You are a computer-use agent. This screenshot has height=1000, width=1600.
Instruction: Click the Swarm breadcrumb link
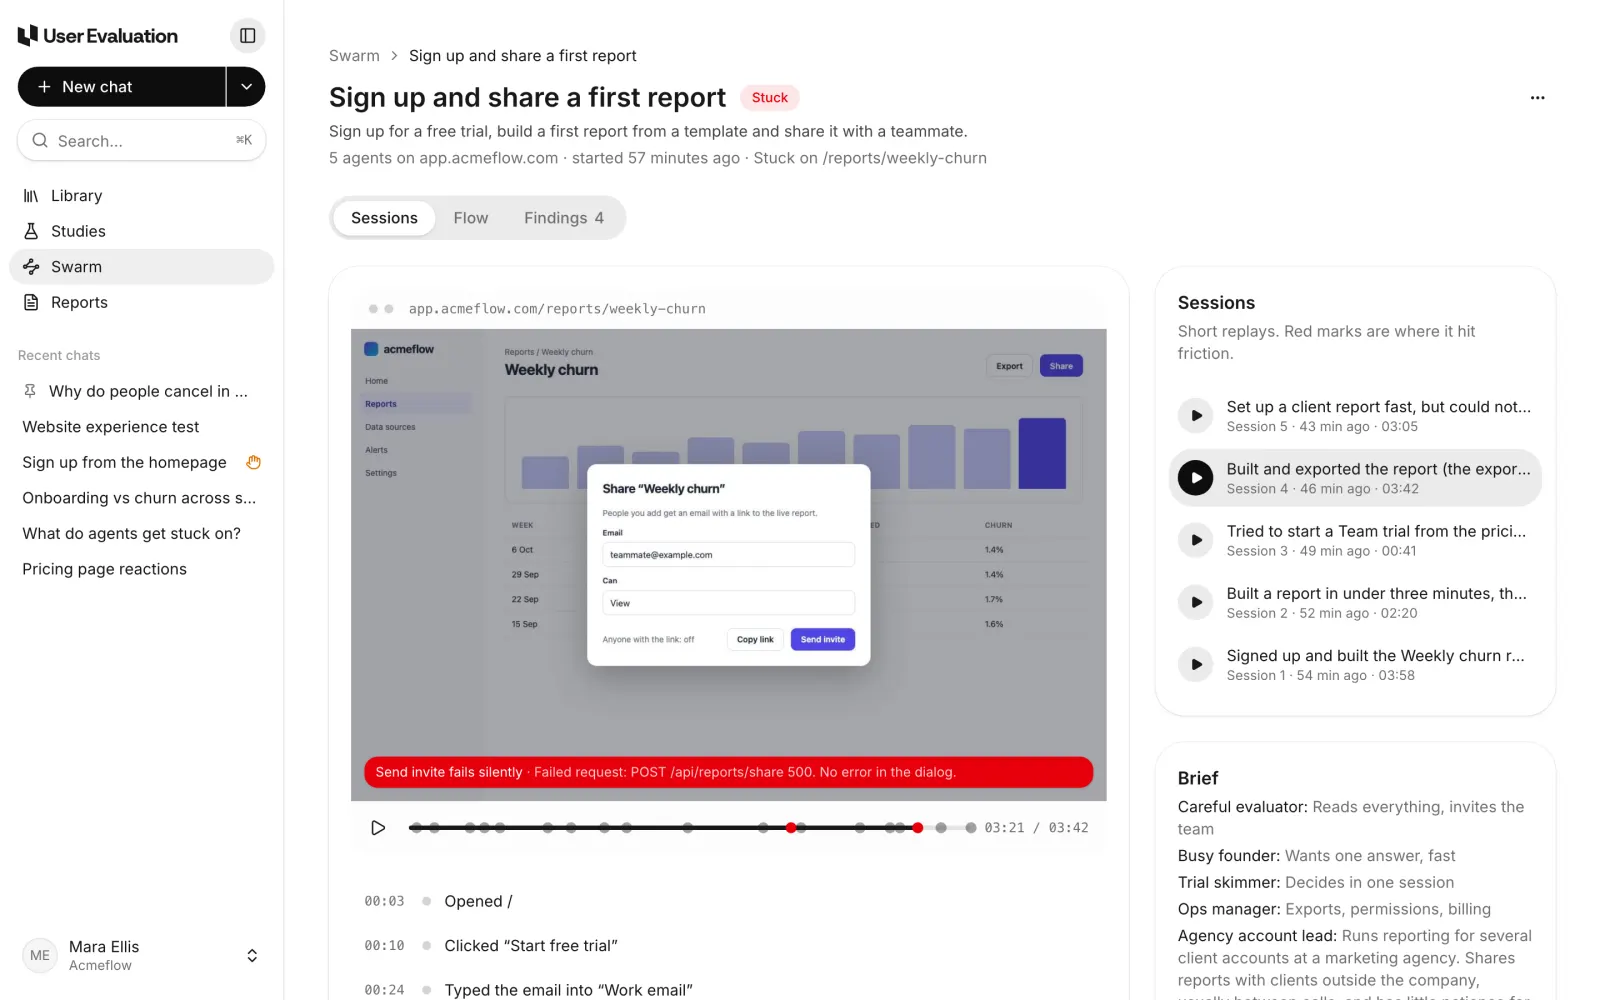[x=354, y=56]
